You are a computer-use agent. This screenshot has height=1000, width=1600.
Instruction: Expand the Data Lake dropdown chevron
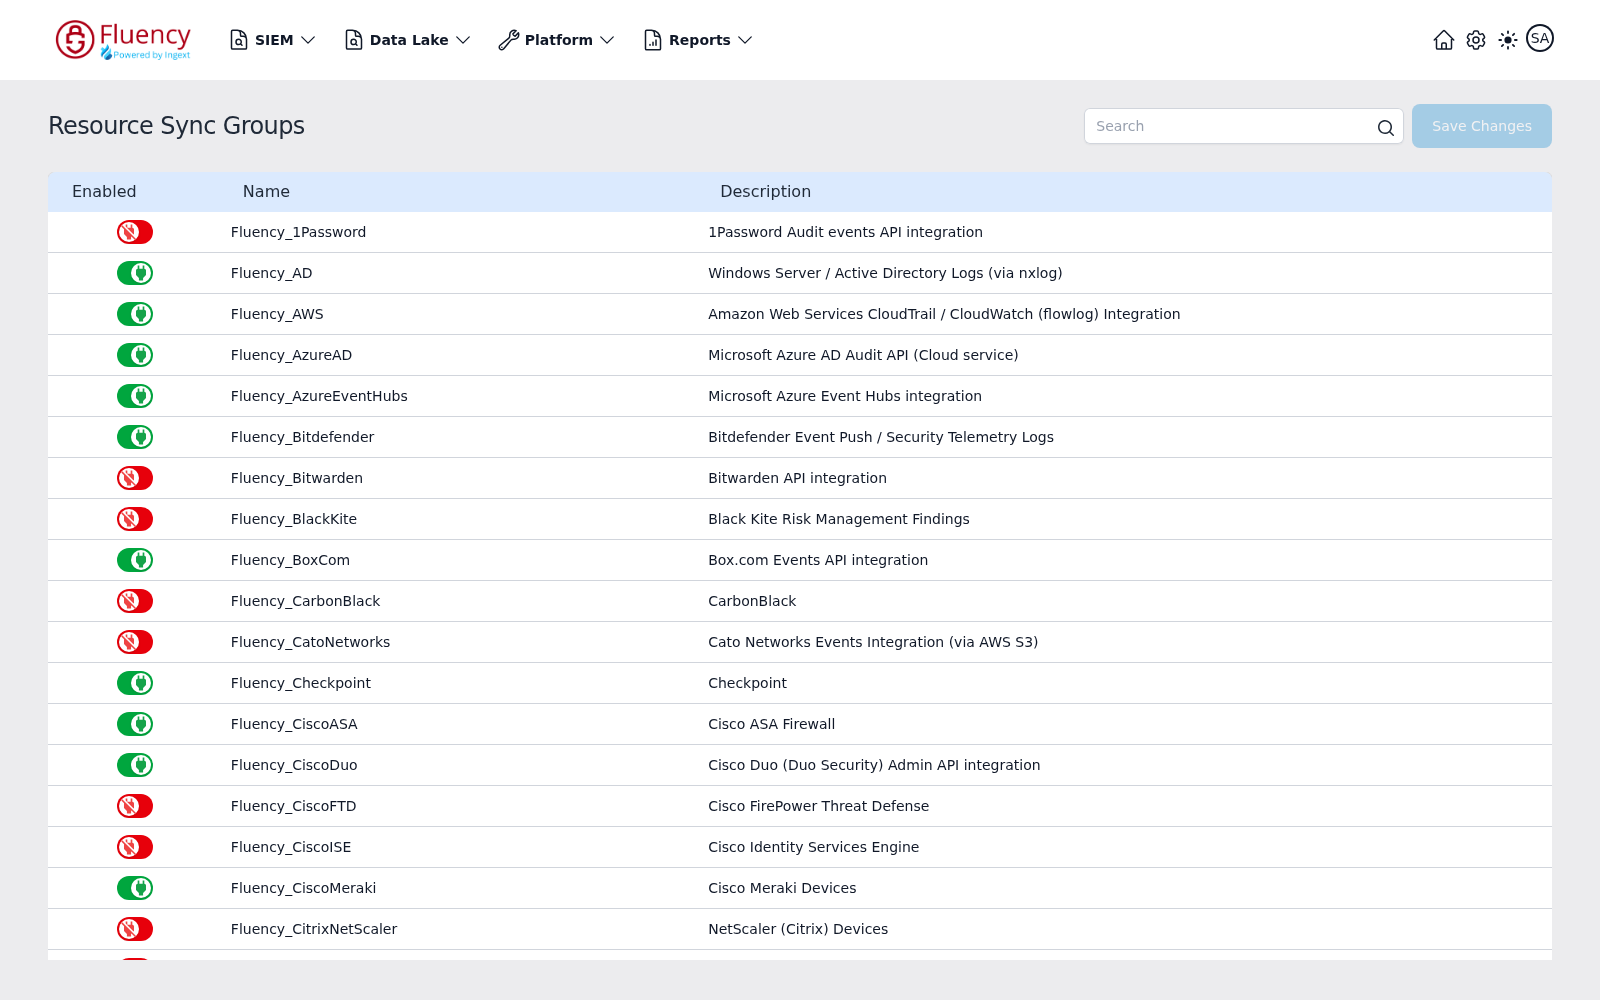[x=463, y=40]
